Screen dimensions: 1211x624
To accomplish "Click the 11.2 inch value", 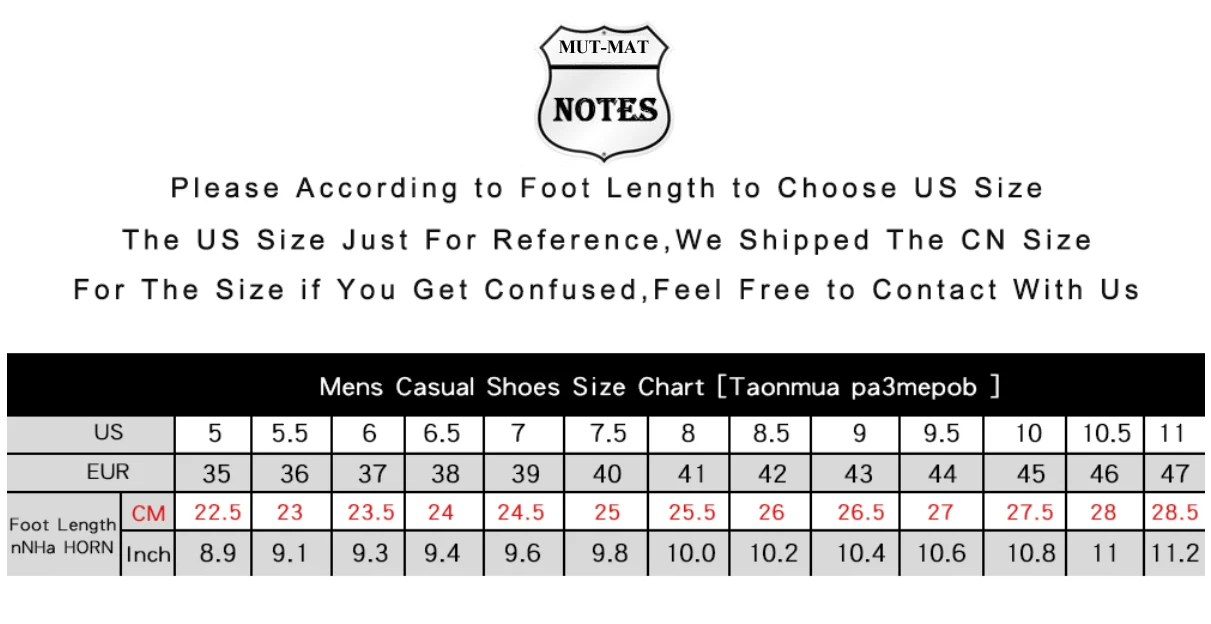I will point(1176,555).
